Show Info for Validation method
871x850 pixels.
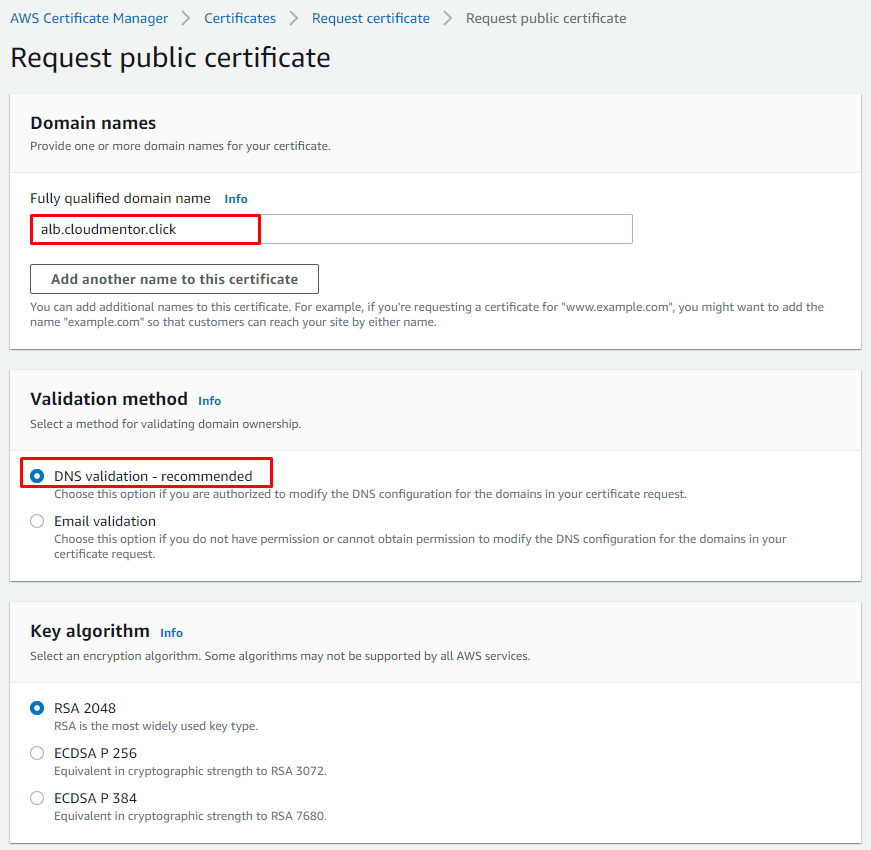click(x=209, y=400)
